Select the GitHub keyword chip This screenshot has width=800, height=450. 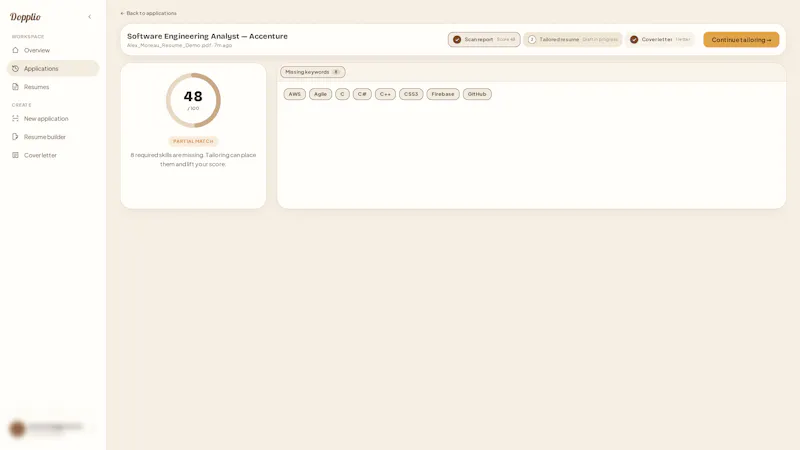[x=477, y=94]
